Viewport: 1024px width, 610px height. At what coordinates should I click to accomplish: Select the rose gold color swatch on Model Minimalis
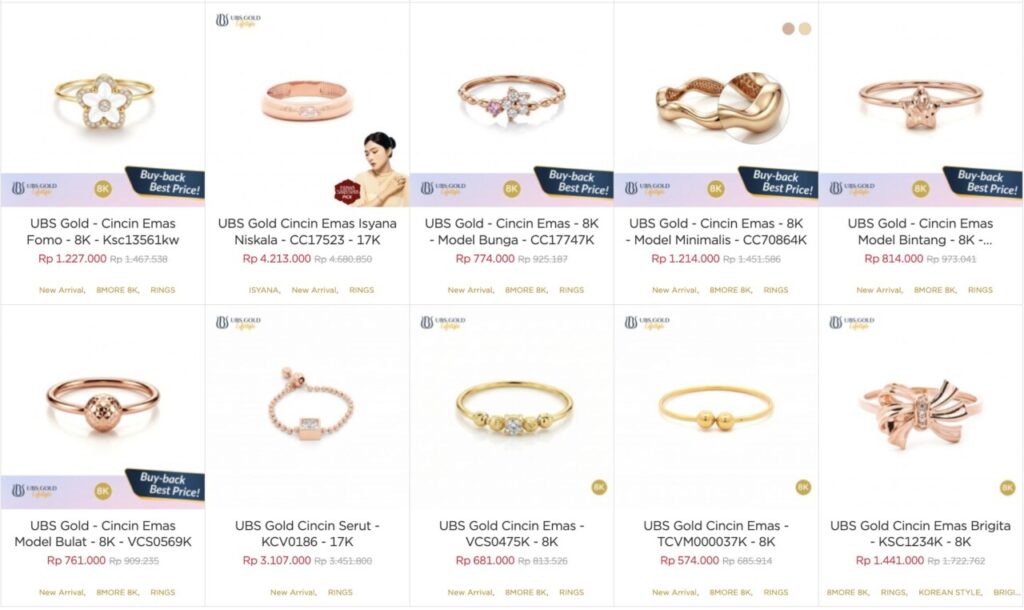[x=788, y=29]
